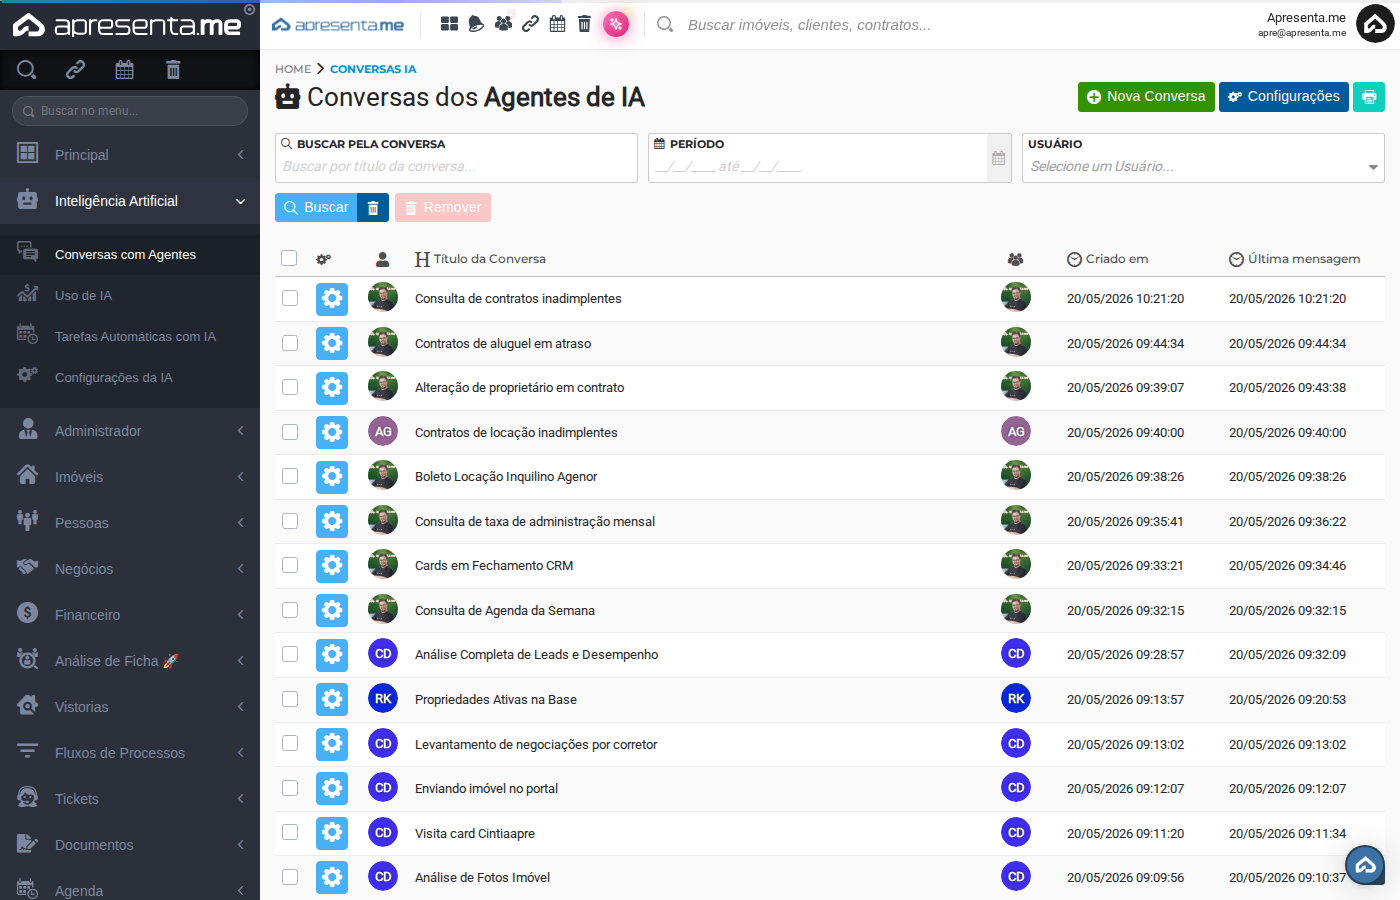
Task: Open gear for 'Cards em Fechamento CRM'
Action: (332, 565)
